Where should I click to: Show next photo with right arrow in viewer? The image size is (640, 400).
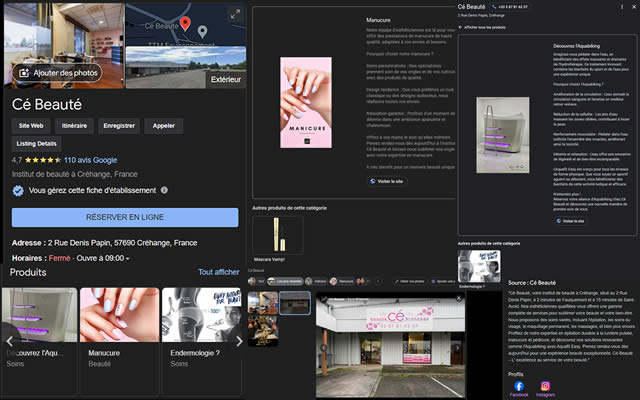tap(458, 348)
